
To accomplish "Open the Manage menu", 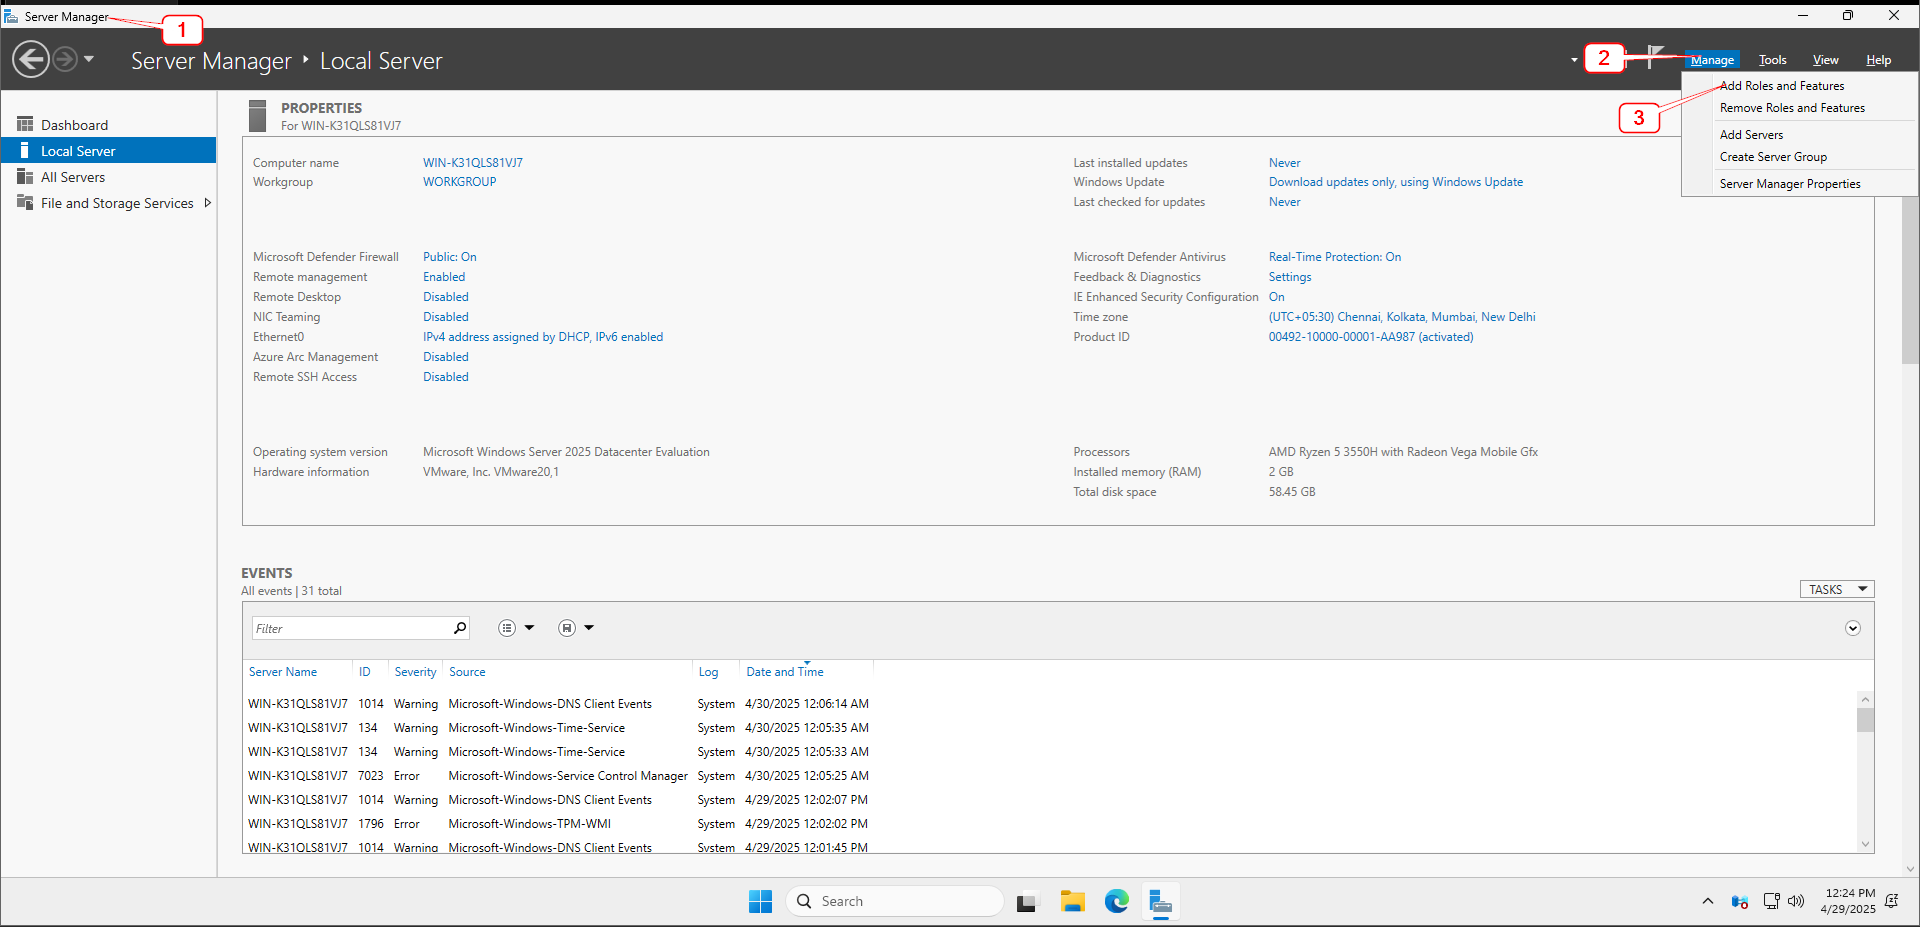I will click(x=1712, y=60).
